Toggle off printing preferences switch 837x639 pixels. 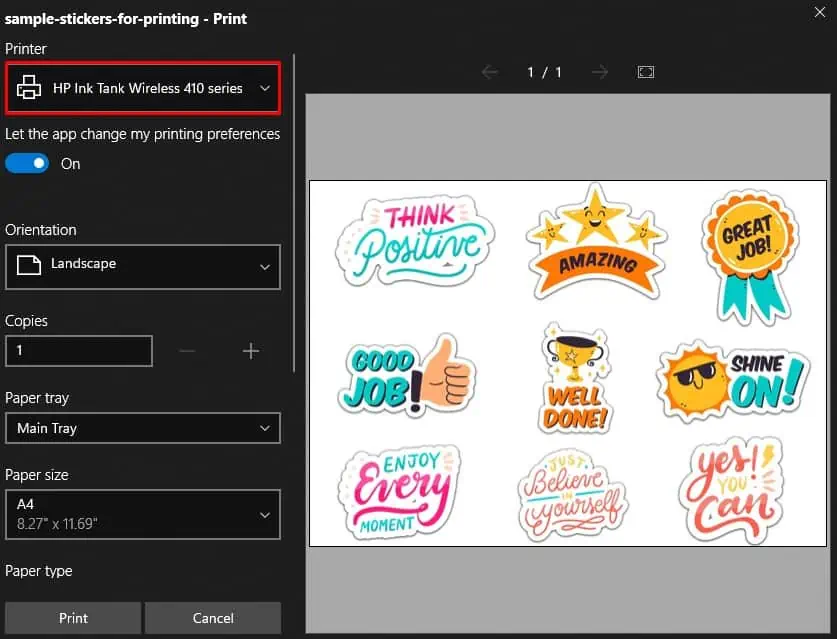(x=27, y=162)
